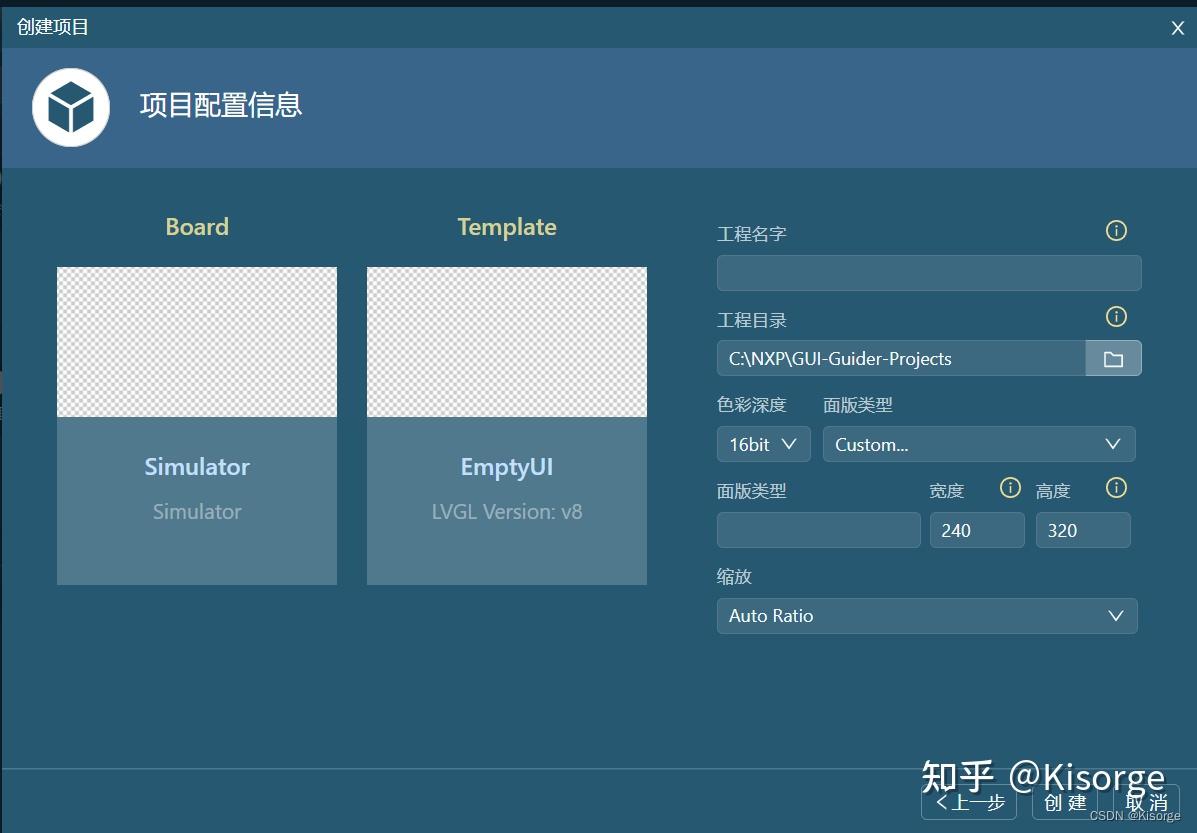The image size is (1197, 833).
Task: Click the 宽度 field showing 240
Action: click(976, 530)
